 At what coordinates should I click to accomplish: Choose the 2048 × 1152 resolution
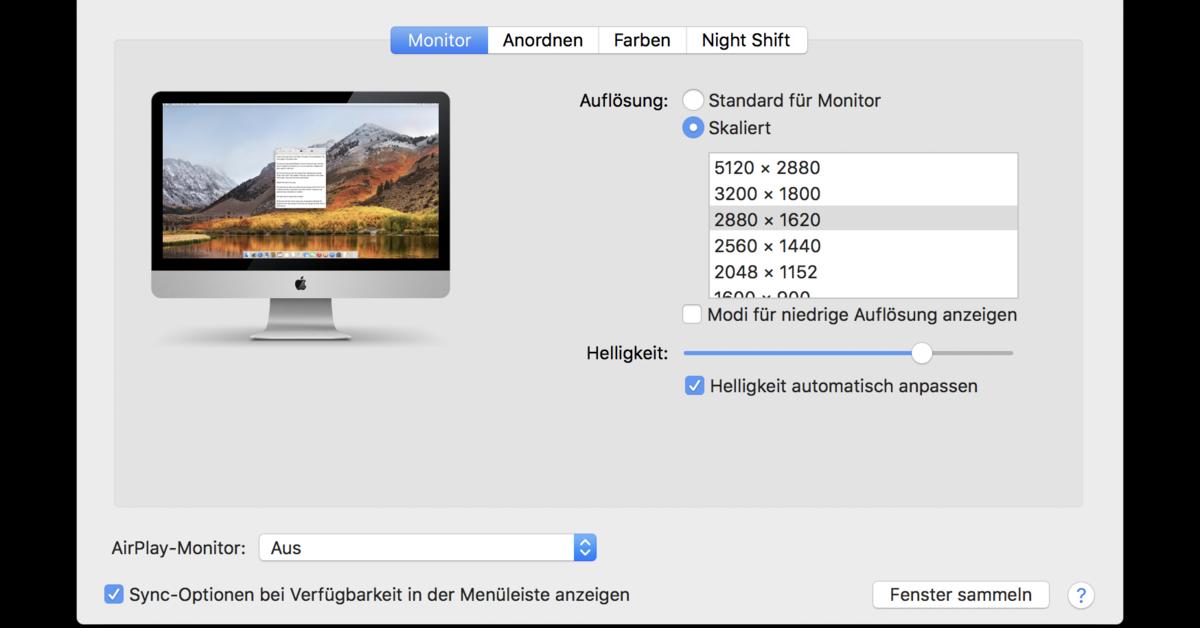(x=863, y=271)
